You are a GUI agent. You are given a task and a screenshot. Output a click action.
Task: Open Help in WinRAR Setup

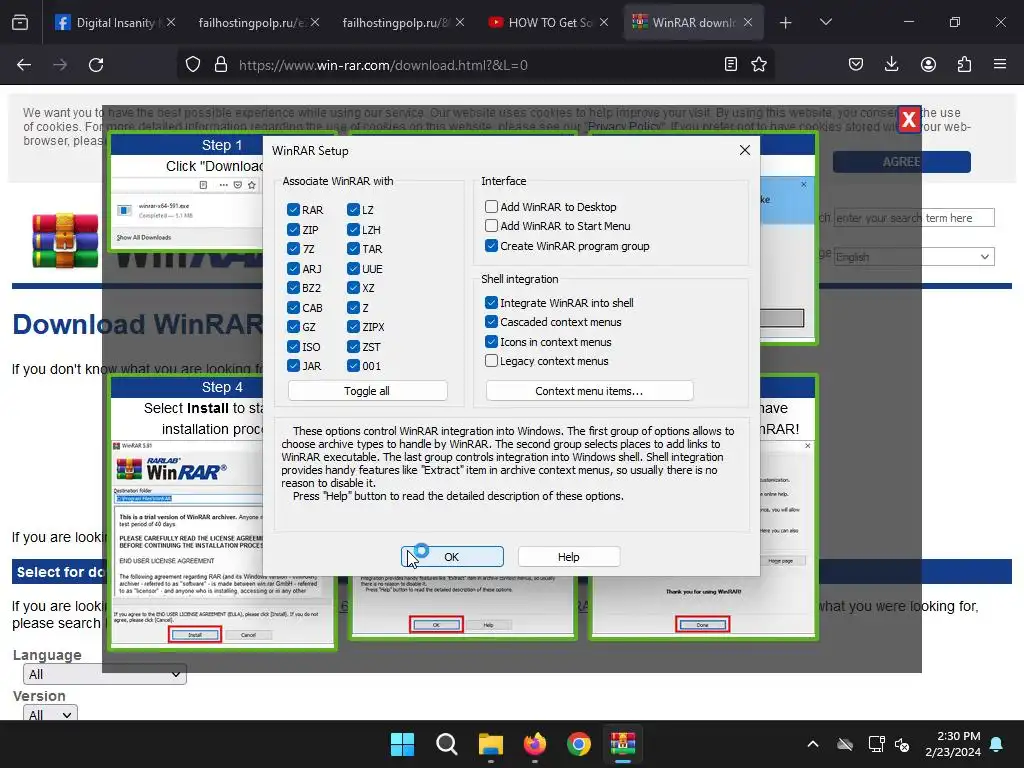click(x=568, y=556)
